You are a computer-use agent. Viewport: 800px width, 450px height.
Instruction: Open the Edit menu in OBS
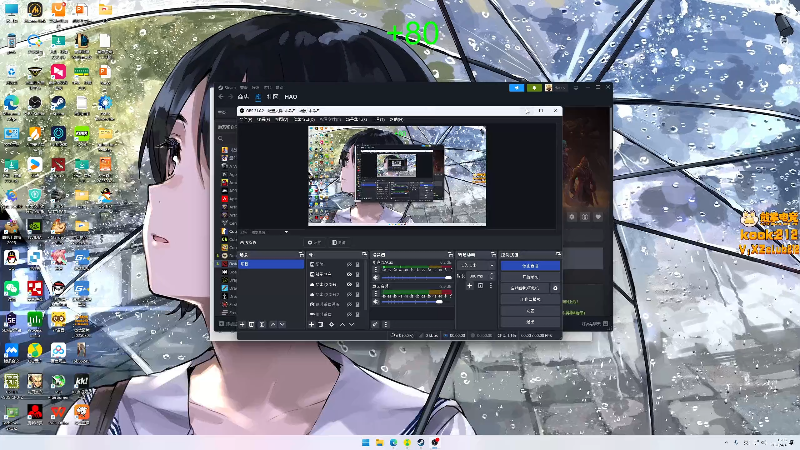coord(263,119)
